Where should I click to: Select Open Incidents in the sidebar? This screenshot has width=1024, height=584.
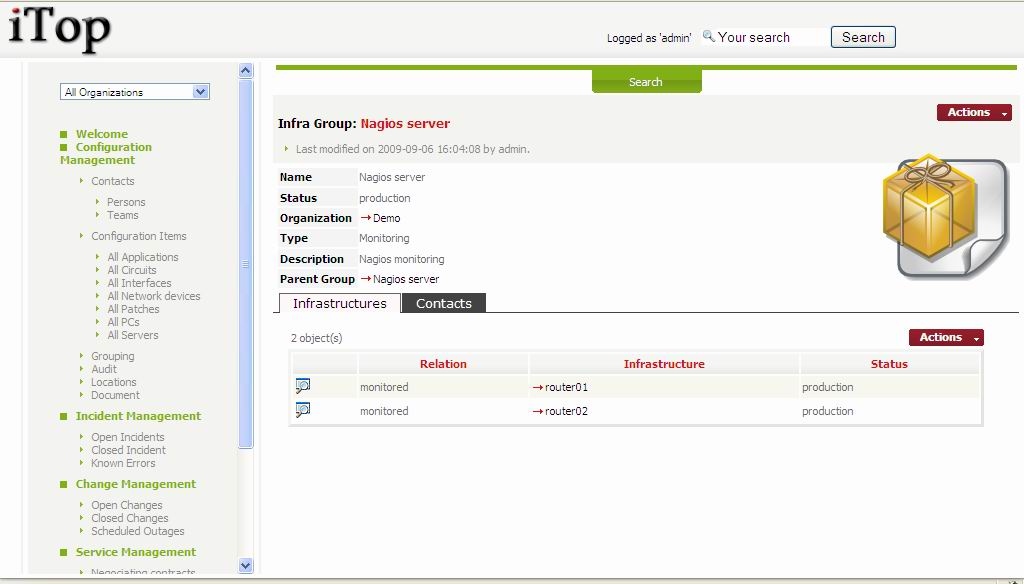128,437
